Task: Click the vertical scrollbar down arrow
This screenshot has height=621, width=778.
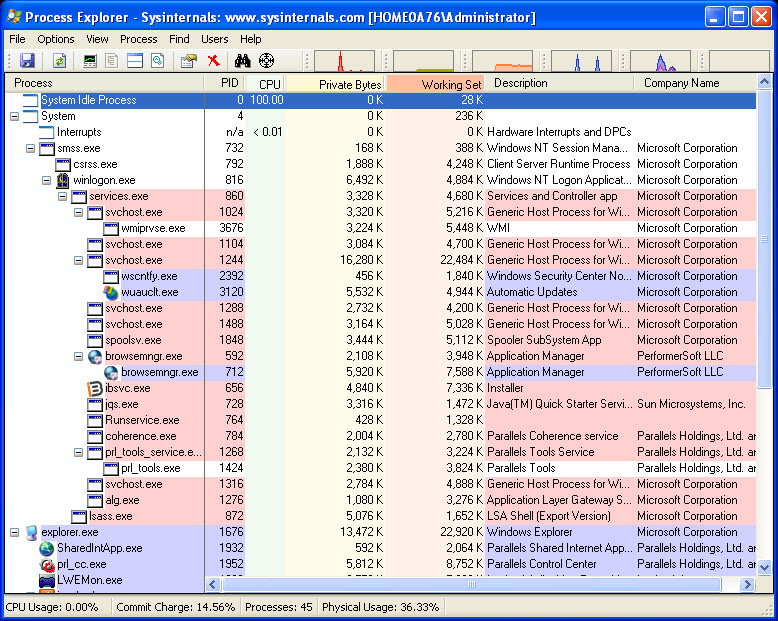Action: pyautogui.click(x=765, y=567)
